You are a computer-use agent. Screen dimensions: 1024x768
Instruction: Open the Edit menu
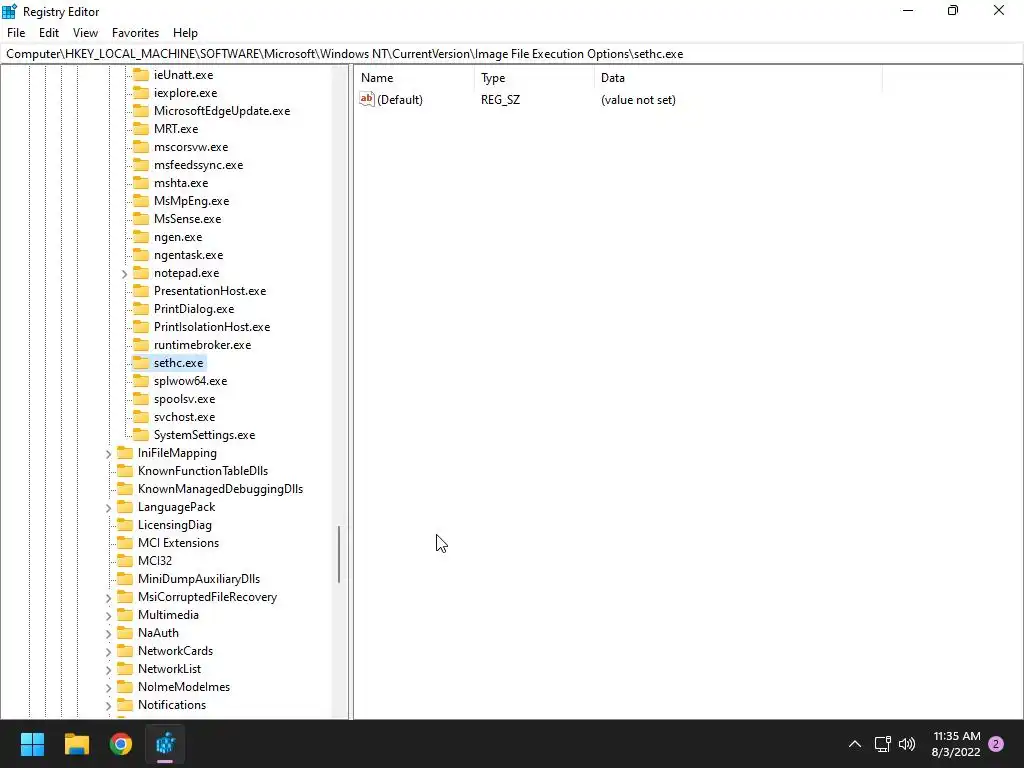pyautogui.click(x=48, y=33)
